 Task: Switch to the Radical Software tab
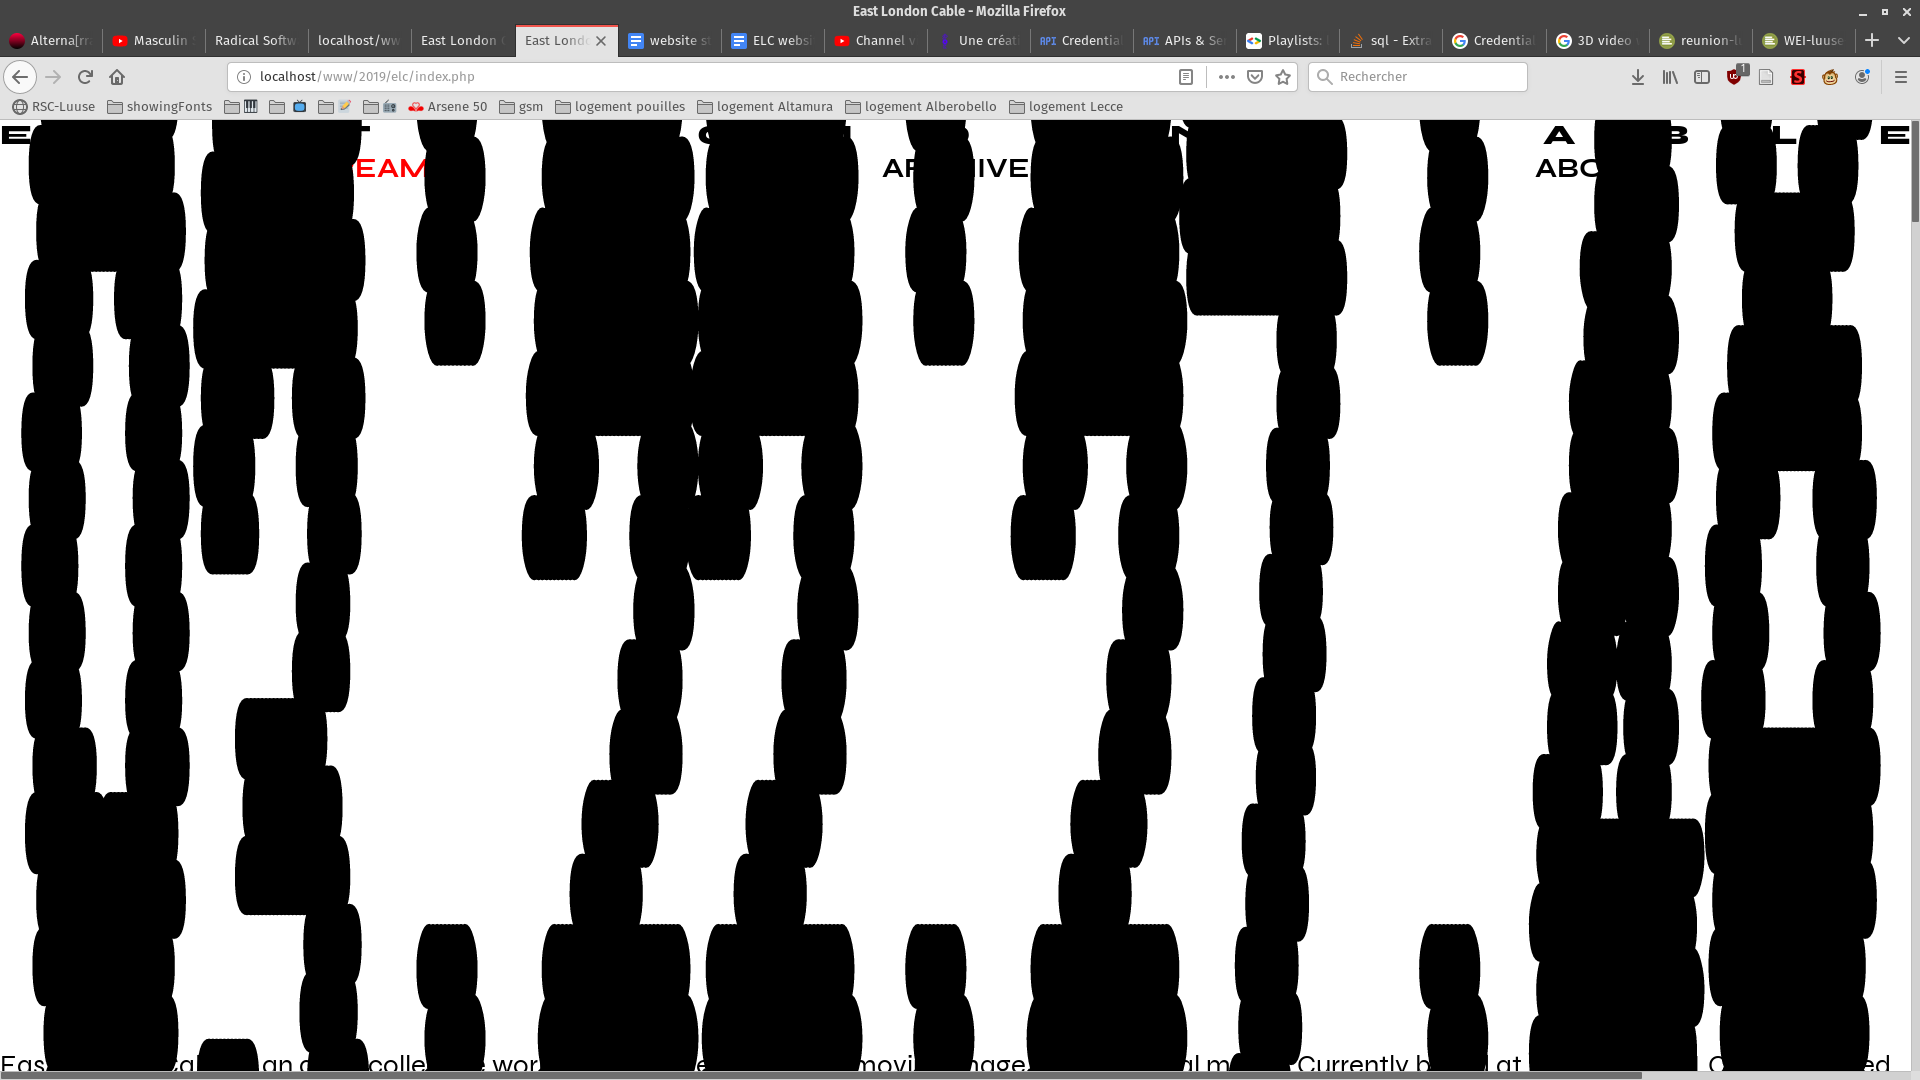pos(255,40)
